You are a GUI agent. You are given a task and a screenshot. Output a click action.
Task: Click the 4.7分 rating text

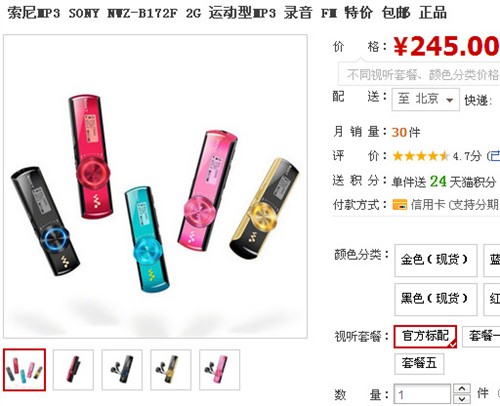point(467,156)
